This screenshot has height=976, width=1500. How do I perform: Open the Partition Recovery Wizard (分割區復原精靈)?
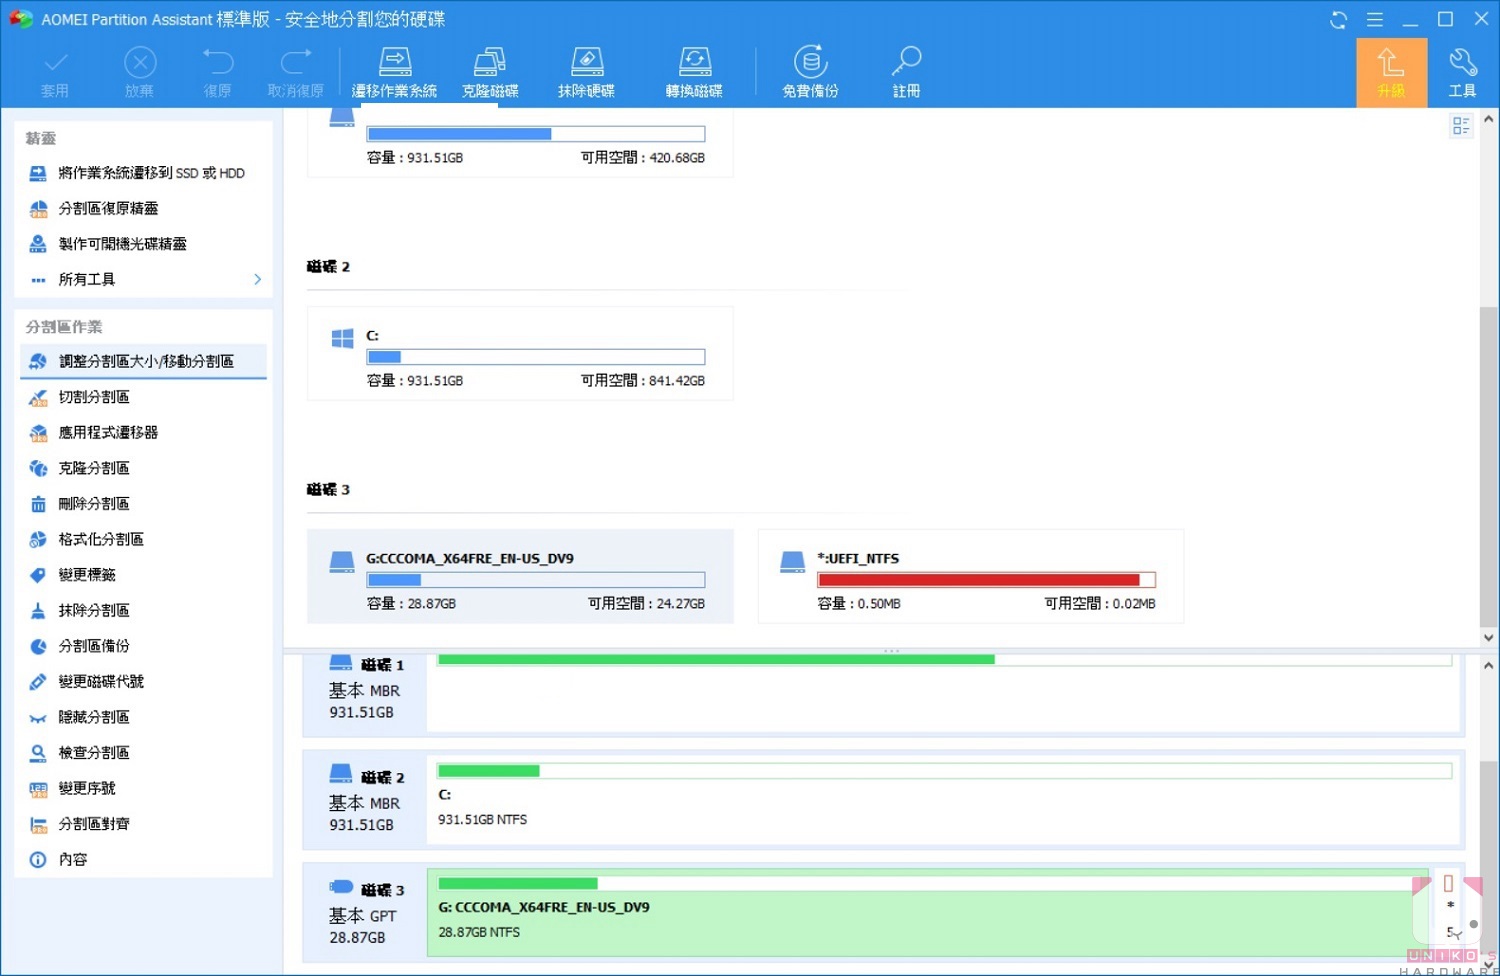pos(144,209)
